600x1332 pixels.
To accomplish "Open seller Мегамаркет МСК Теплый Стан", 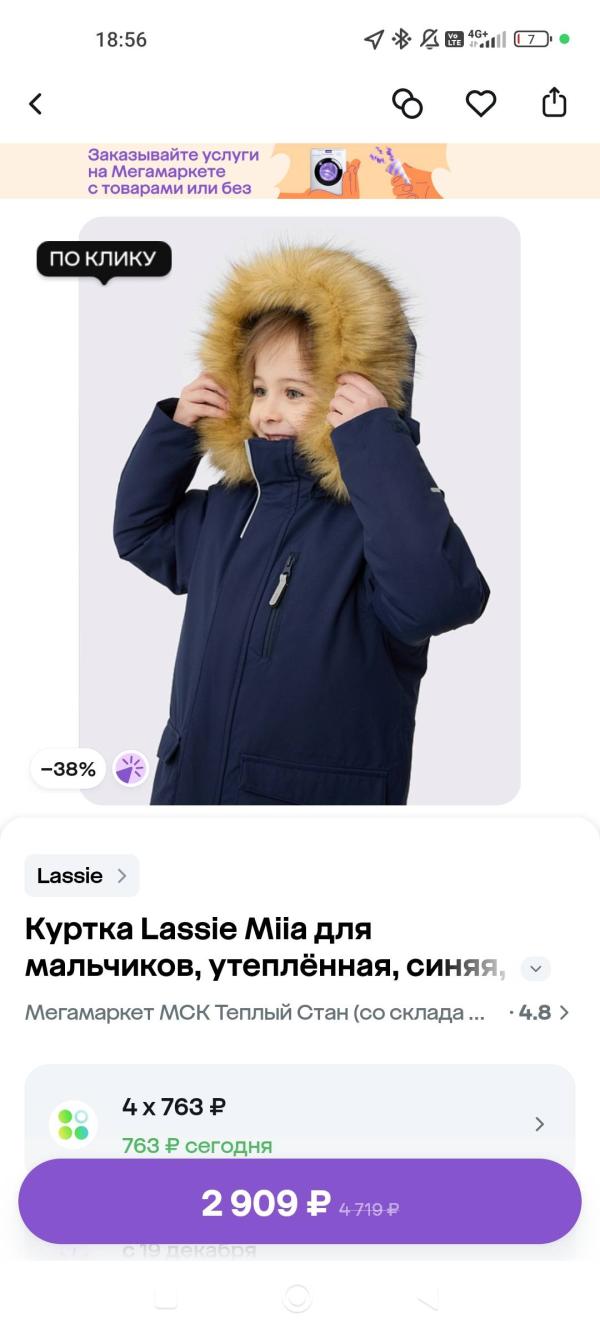I will [x=255, y=1012].
